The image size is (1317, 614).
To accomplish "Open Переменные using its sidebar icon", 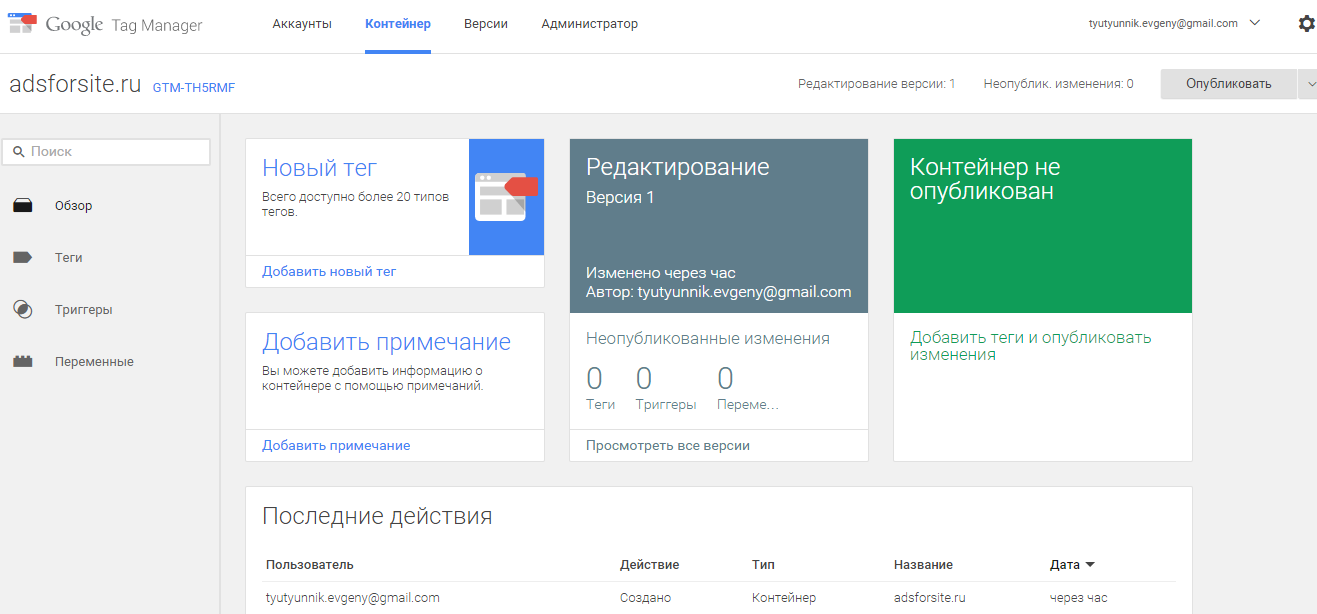I will pos(24,361).
